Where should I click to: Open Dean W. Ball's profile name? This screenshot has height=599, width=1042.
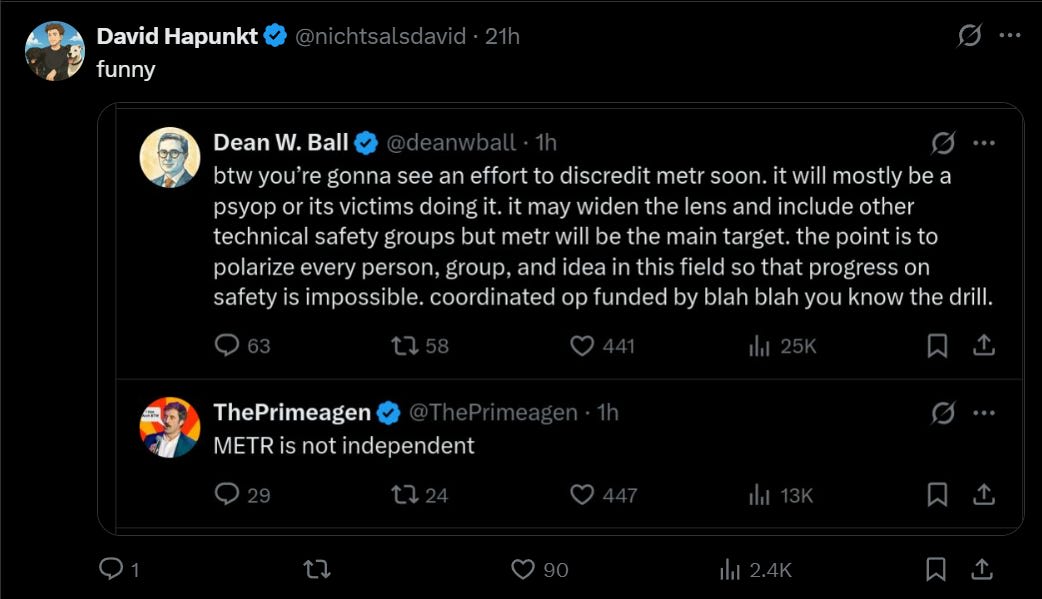(x=280, y=142)
